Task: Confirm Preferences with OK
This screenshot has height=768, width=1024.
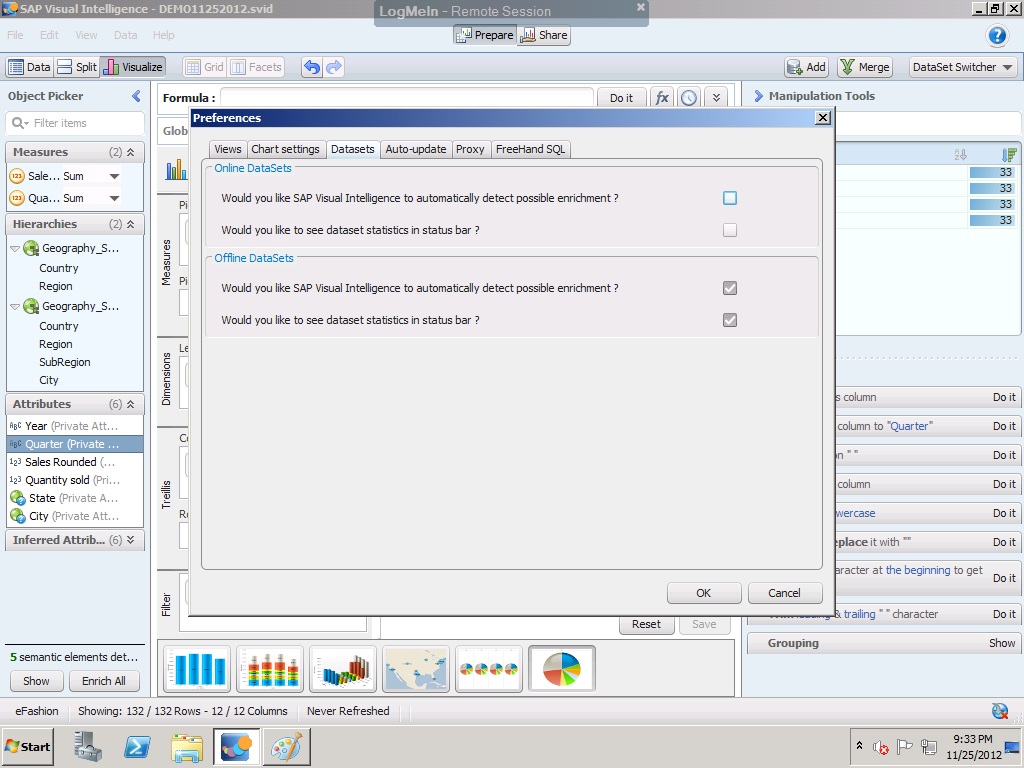Action: click(703, 593)
